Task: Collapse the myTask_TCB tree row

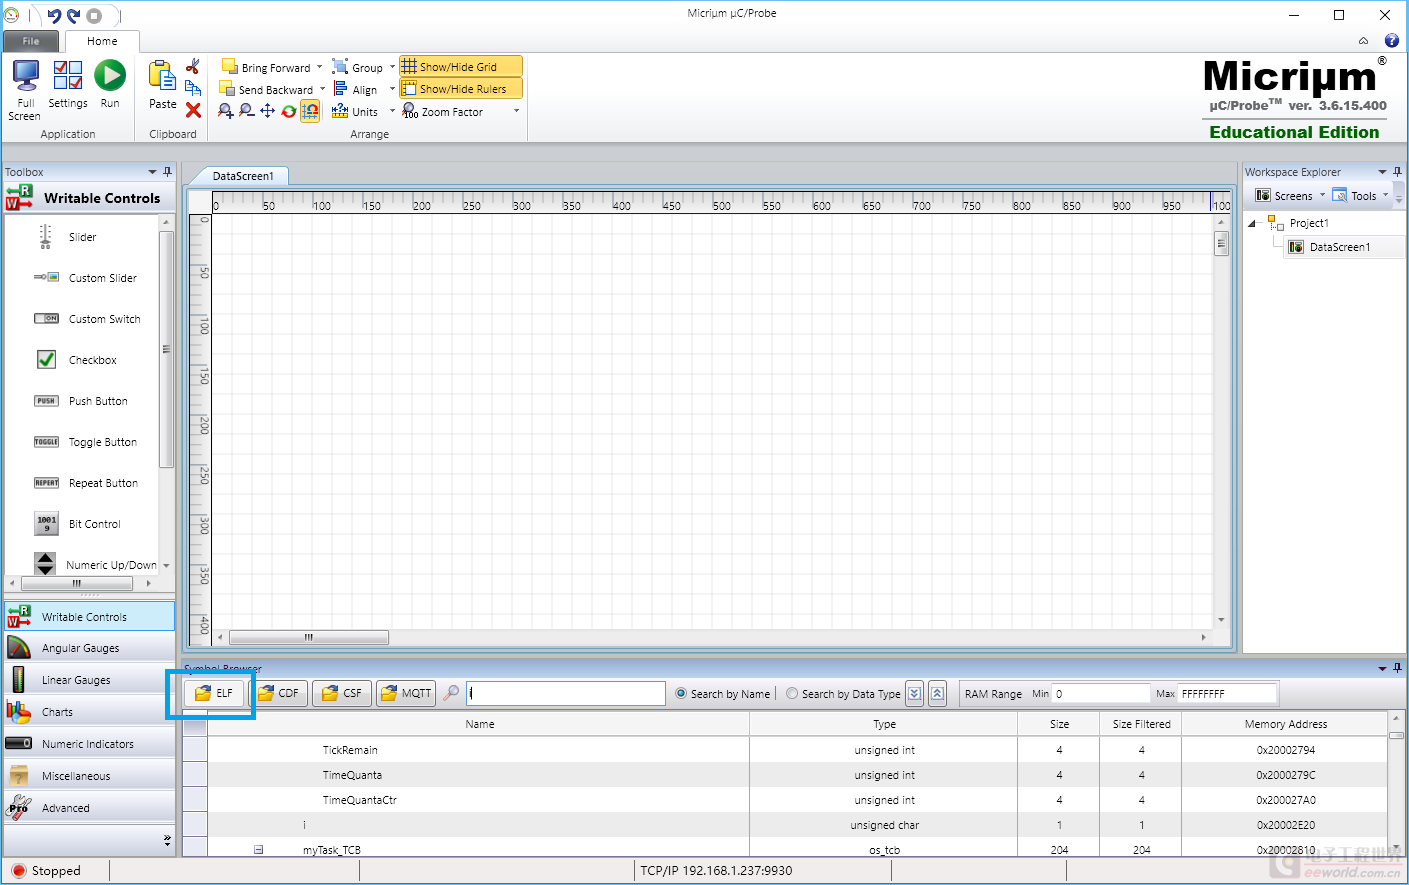Action: [x=258, y=850]
